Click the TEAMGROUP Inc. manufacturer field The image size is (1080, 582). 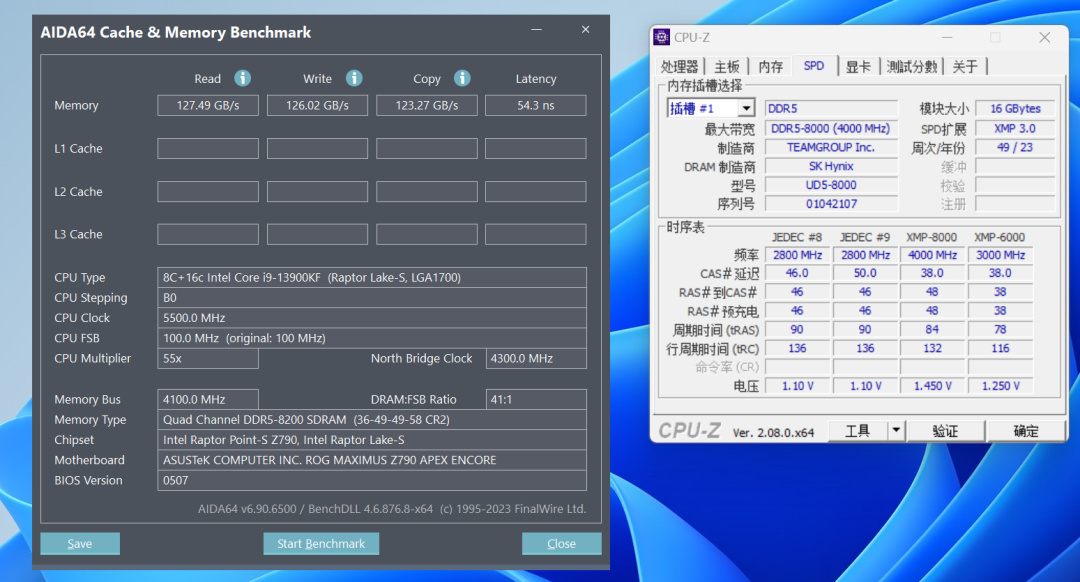click(831, 147)
